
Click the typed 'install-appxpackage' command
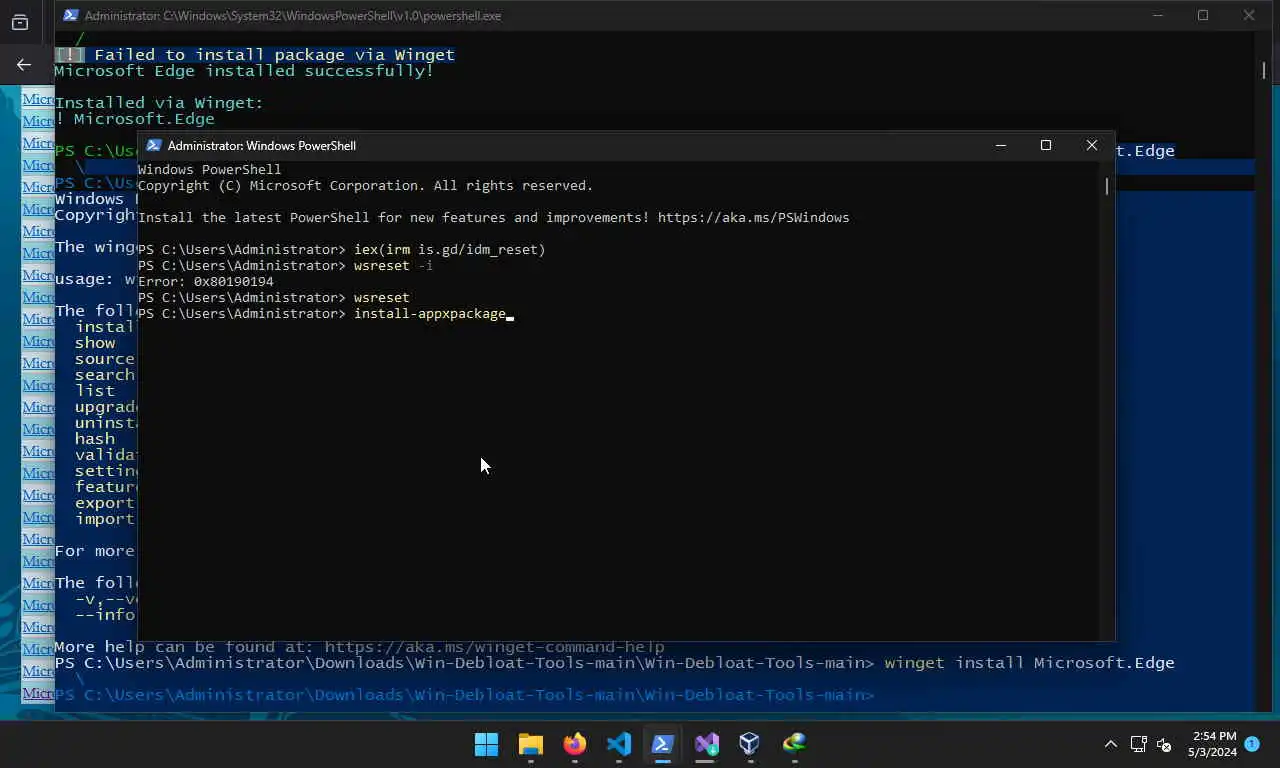coord(430,314)
